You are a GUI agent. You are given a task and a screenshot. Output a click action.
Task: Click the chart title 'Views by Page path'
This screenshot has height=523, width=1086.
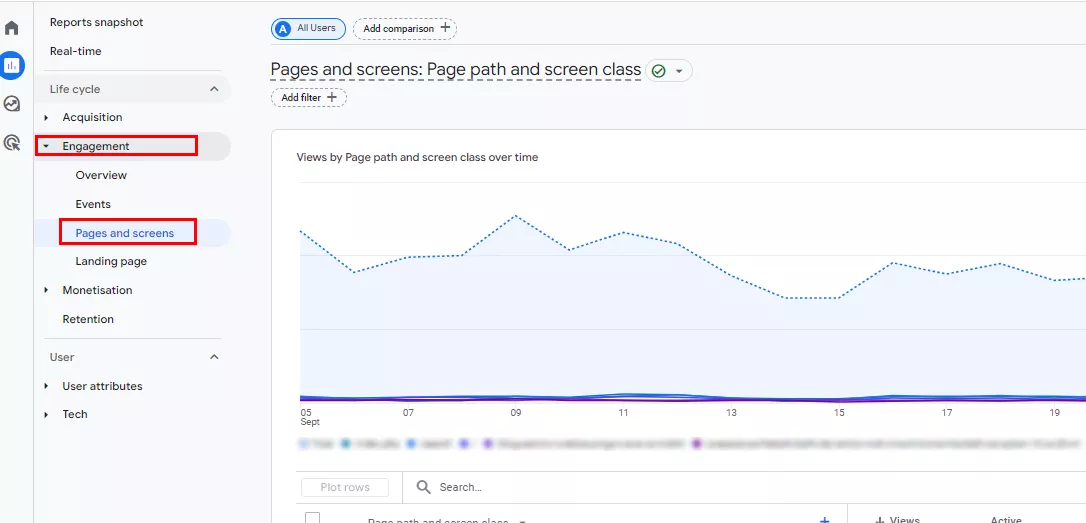417,157
